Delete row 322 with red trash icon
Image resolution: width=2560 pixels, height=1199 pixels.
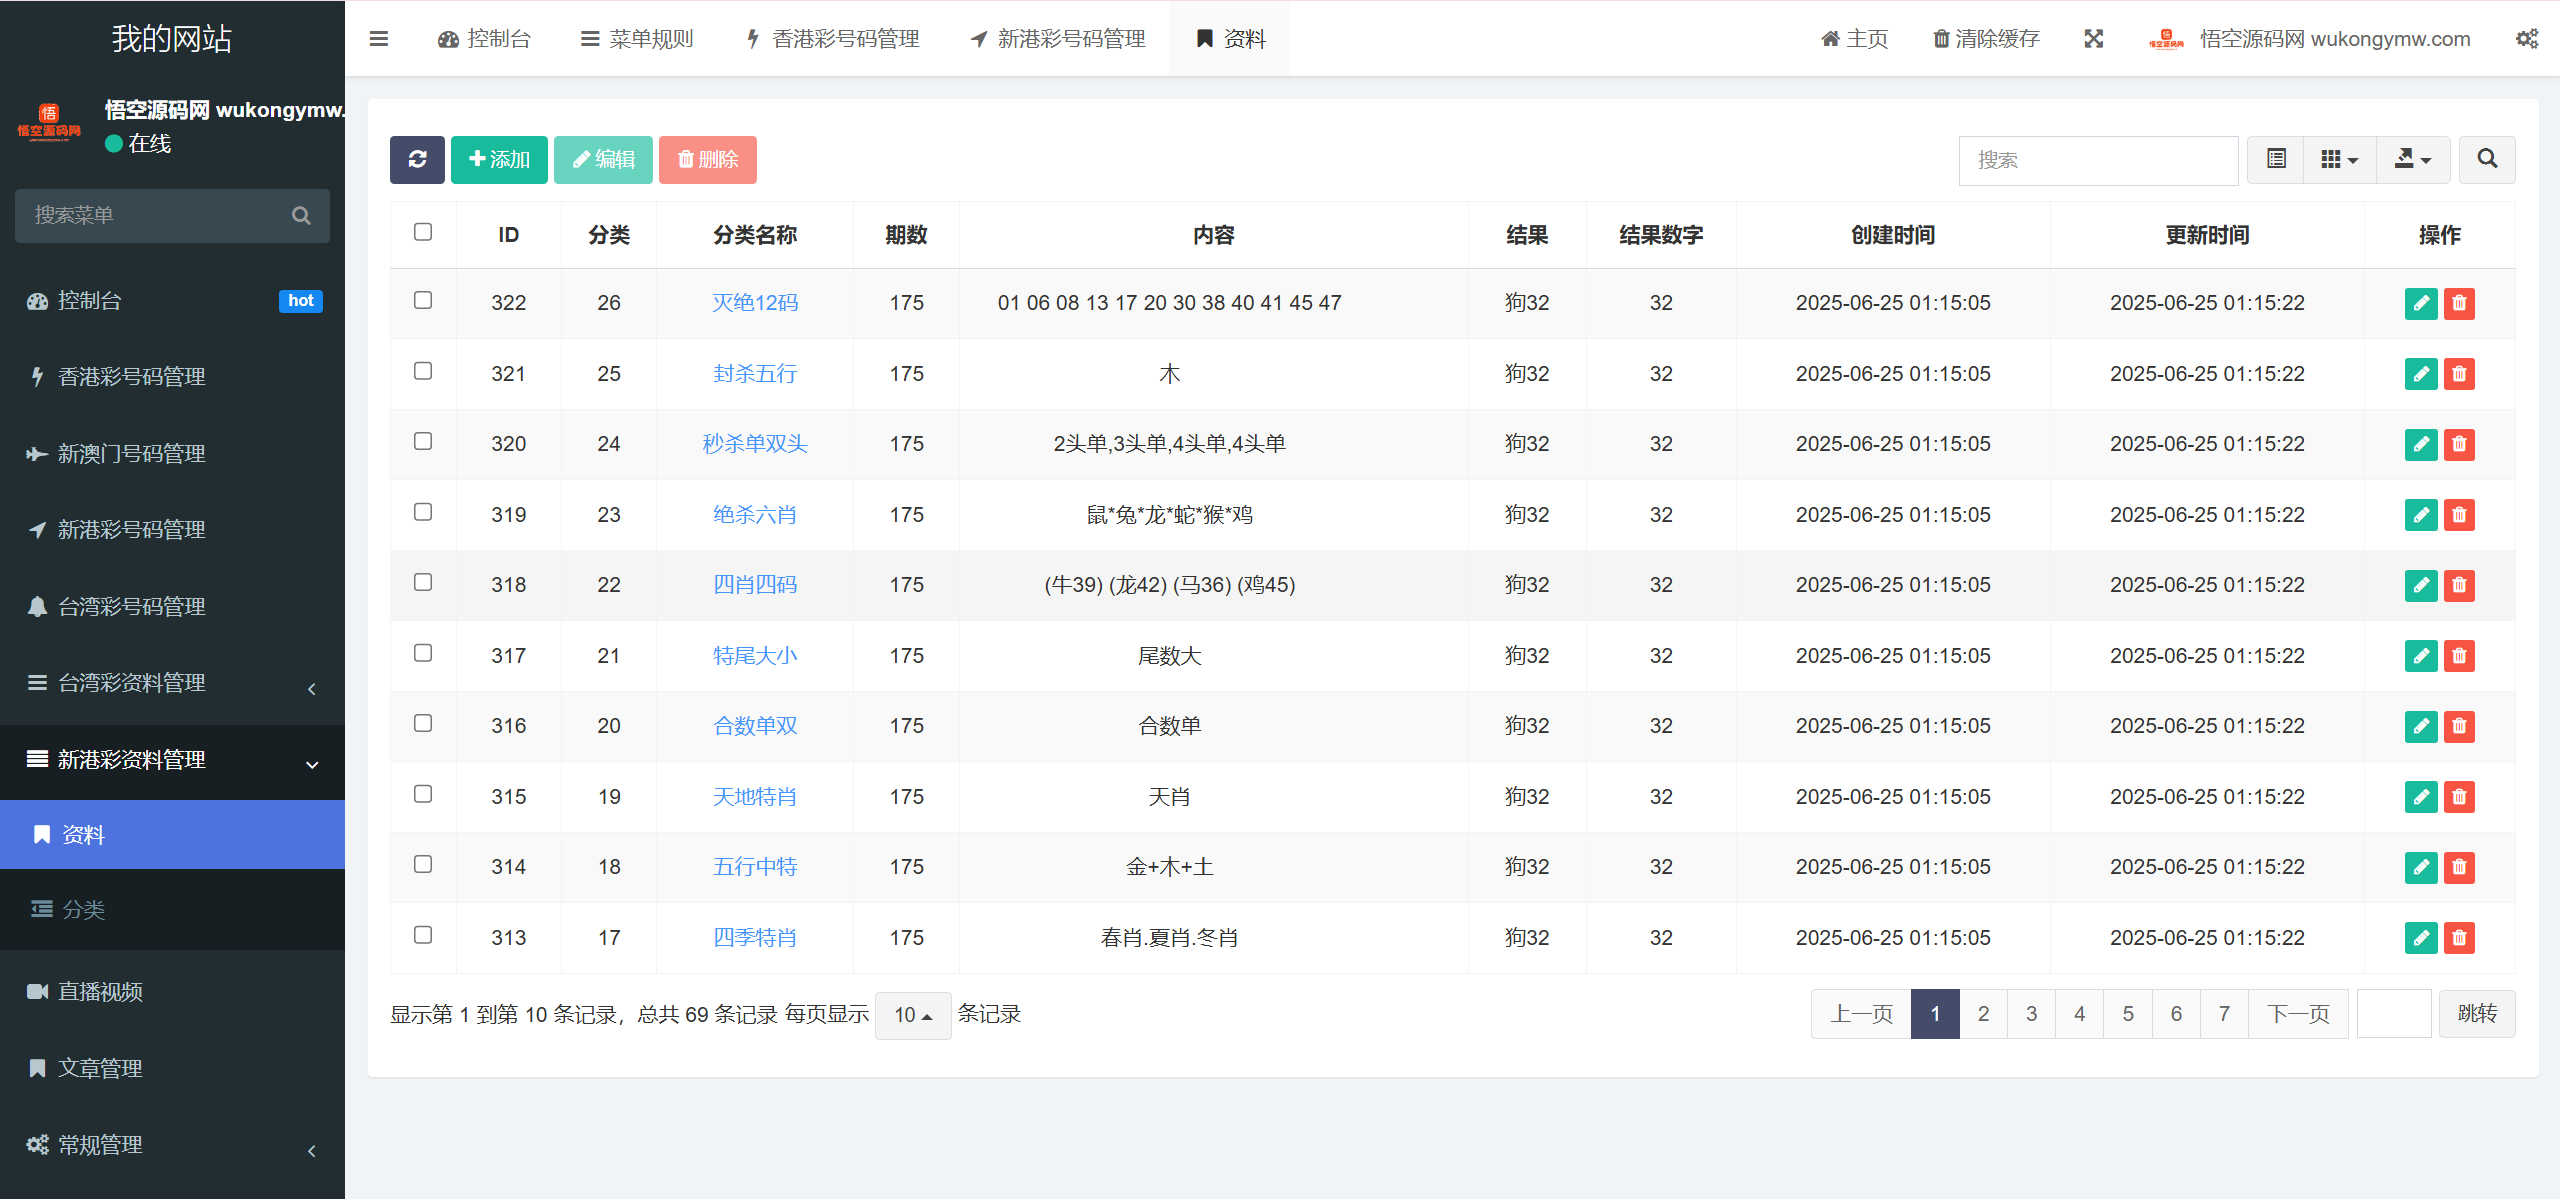coord(2459,303)
